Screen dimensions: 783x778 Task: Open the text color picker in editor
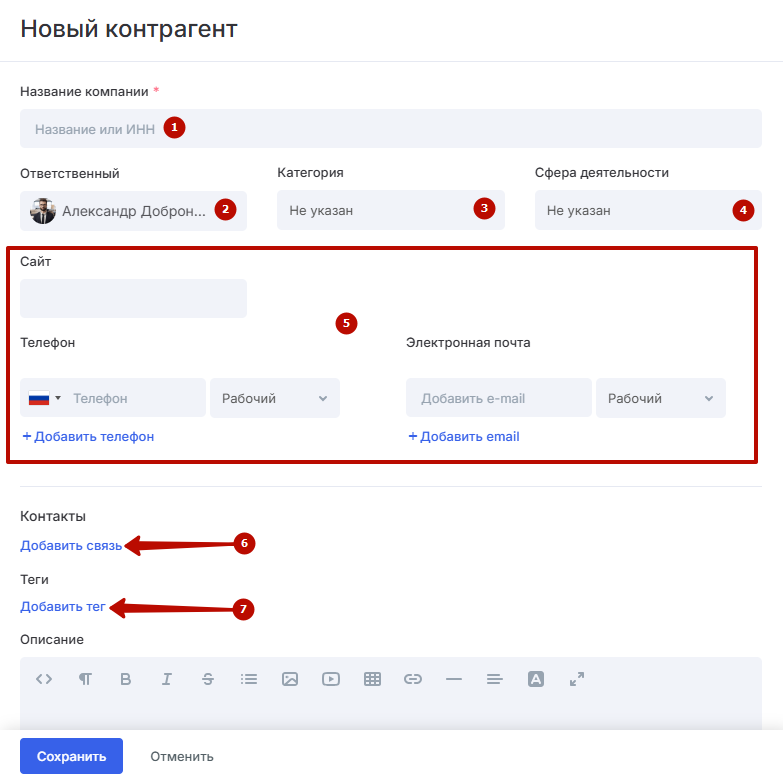click(x=536, y=679)
